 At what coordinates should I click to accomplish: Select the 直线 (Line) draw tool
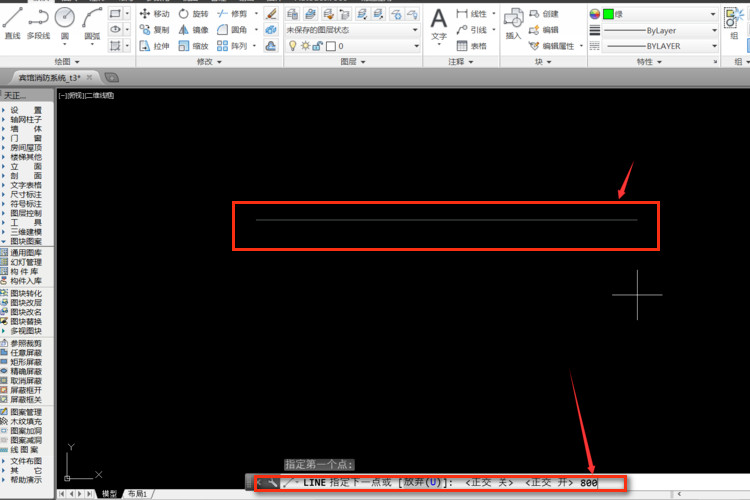point(12,23)
